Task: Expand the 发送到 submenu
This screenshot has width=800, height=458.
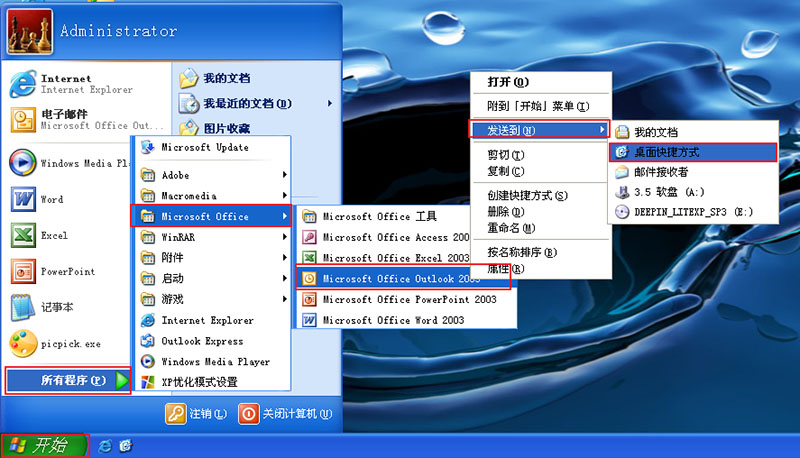Action: click(x=539, y=130)
